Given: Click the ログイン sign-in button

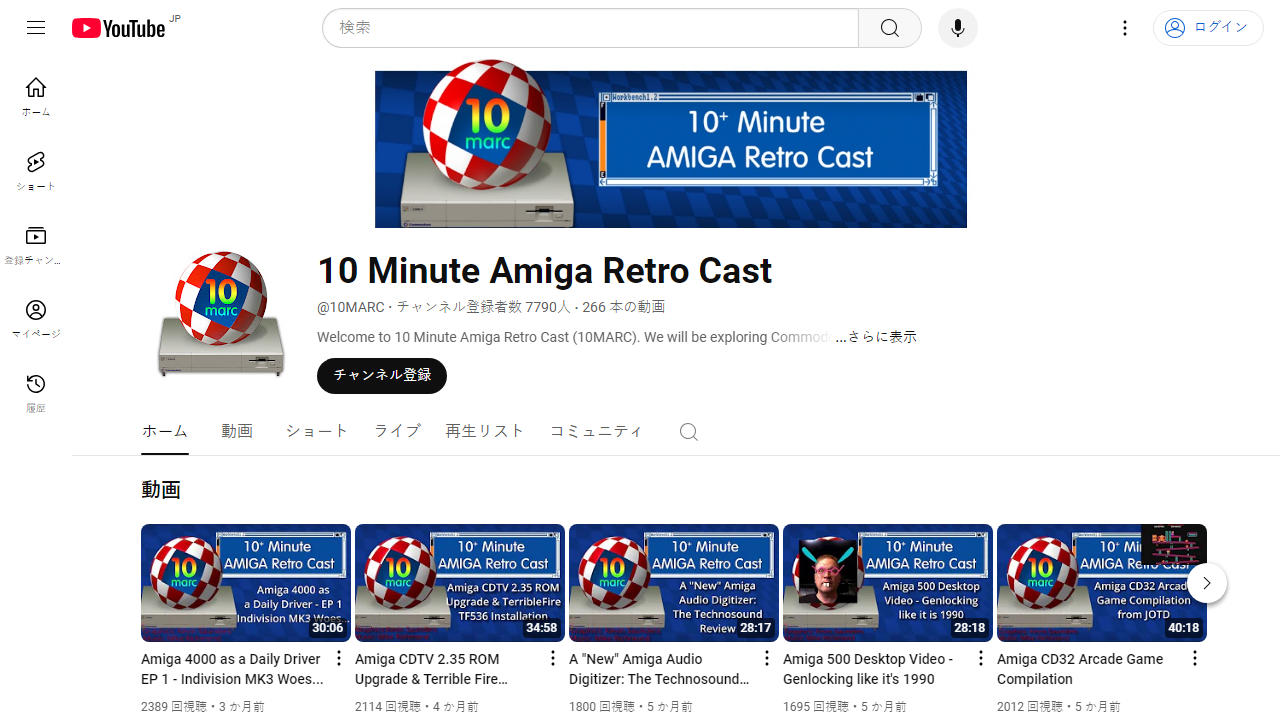Looking at the screenshot, I should tap(1208, 28).
